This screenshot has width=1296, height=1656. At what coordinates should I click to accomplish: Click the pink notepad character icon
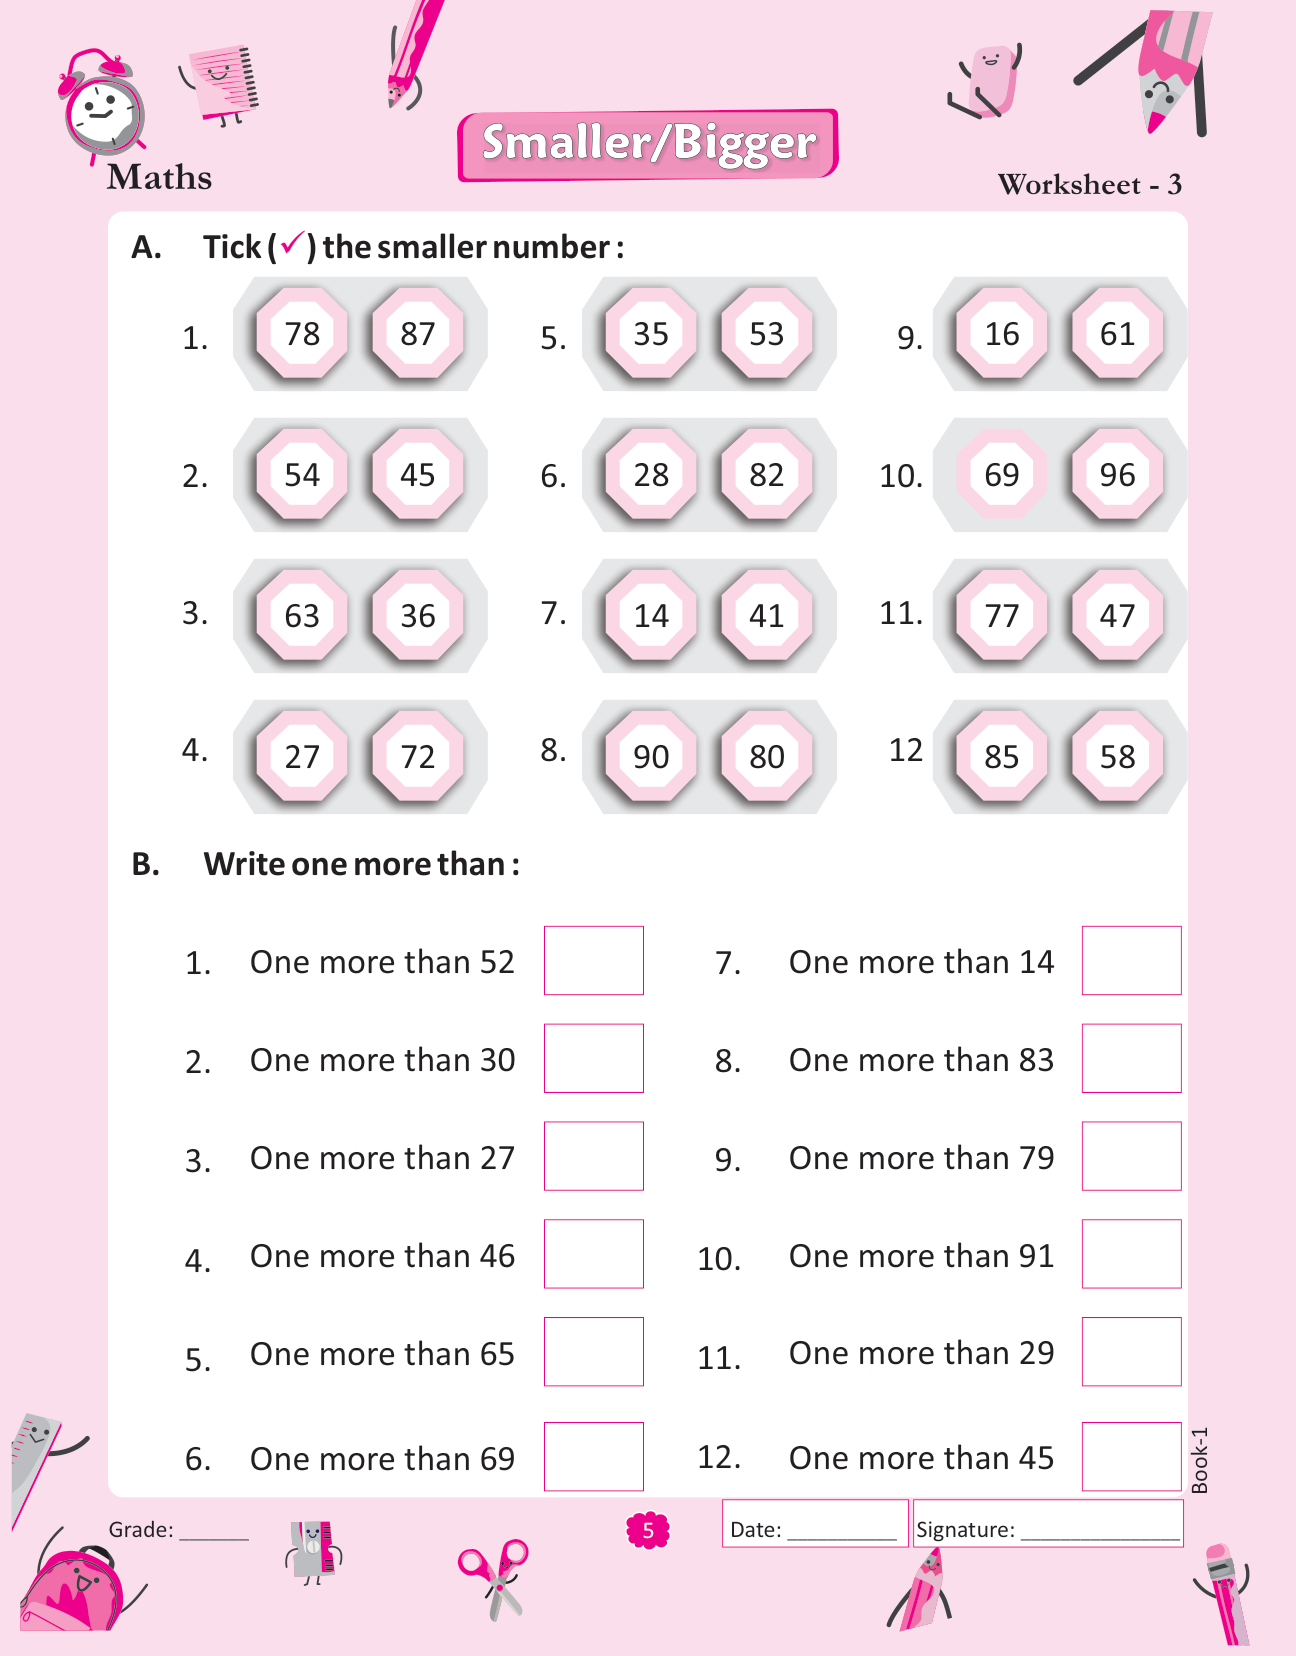click(224, 82)
